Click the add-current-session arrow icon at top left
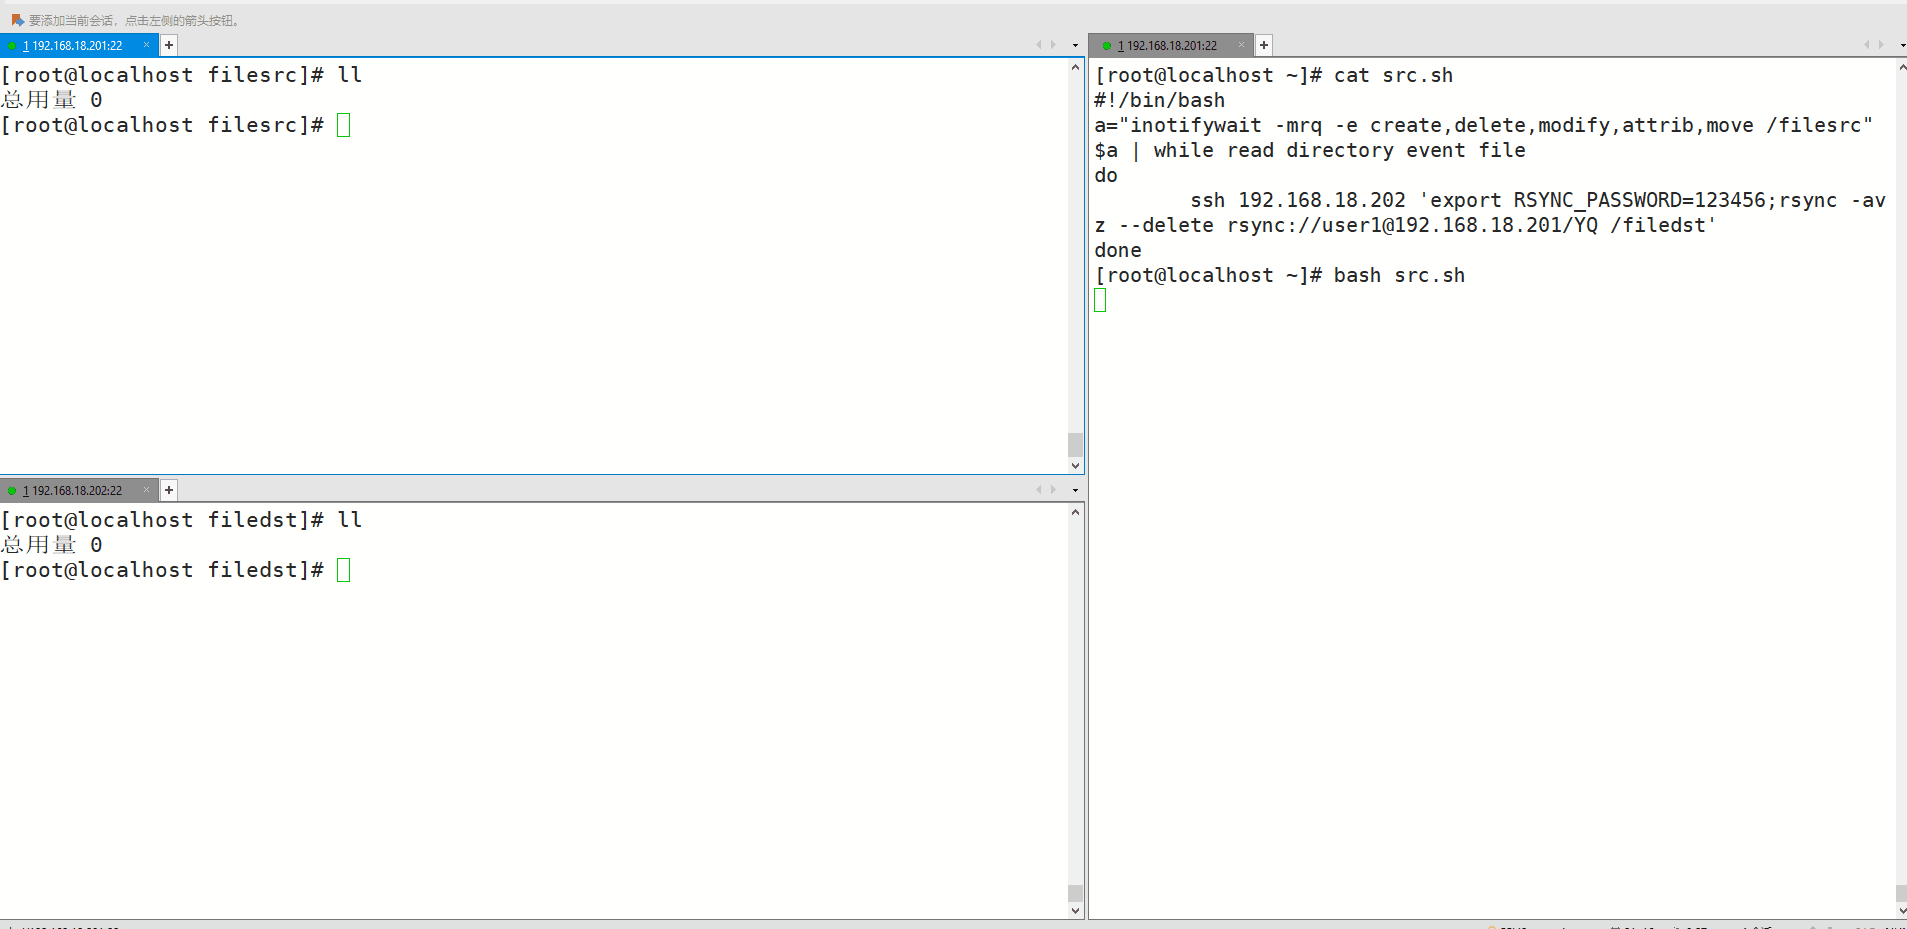Image resolution: width=1907 pixels, height=929 pixels. [x=17, y=20]
